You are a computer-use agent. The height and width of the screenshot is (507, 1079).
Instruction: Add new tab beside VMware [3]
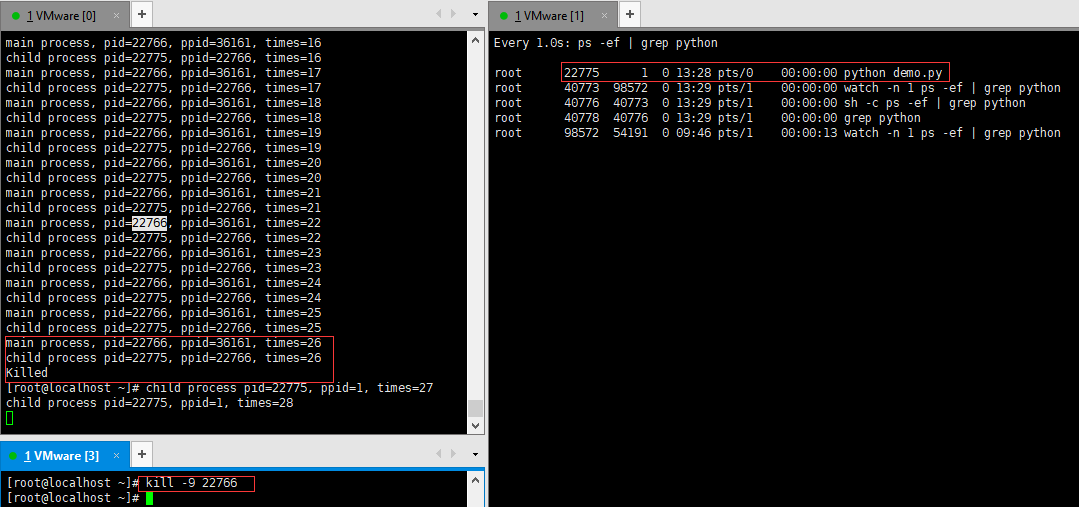[141, 455]
